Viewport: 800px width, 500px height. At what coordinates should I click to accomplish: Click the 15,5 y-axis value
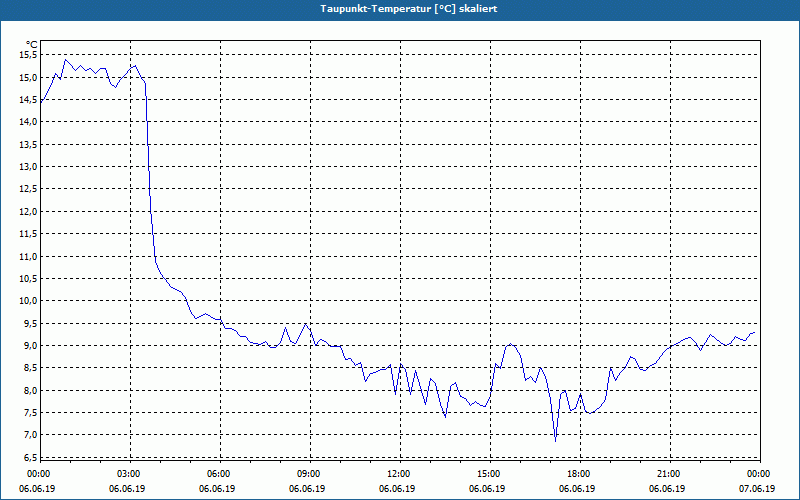click(27, 55)
